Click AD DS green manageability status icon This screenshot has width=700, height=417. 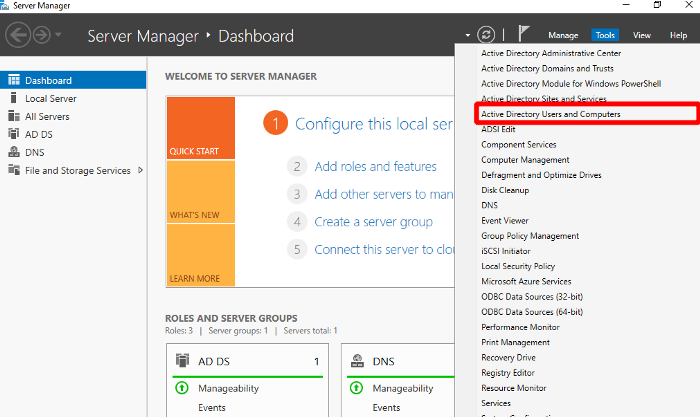pyautogui.click(x=182, y=388)
